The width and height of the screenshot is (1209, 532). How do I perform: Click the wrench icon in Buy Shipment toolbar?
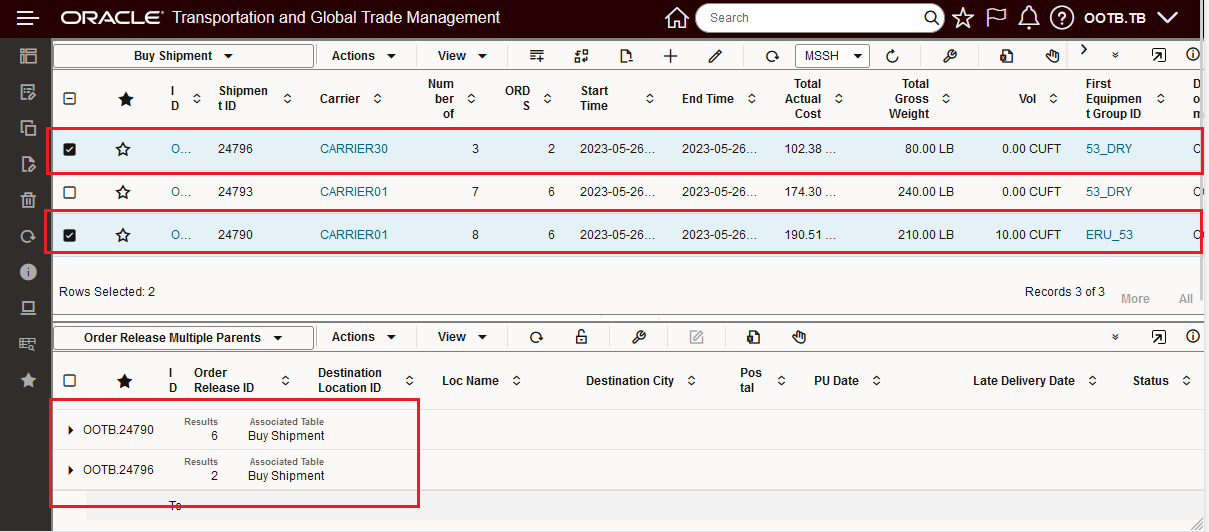click(x=950, y=56)
